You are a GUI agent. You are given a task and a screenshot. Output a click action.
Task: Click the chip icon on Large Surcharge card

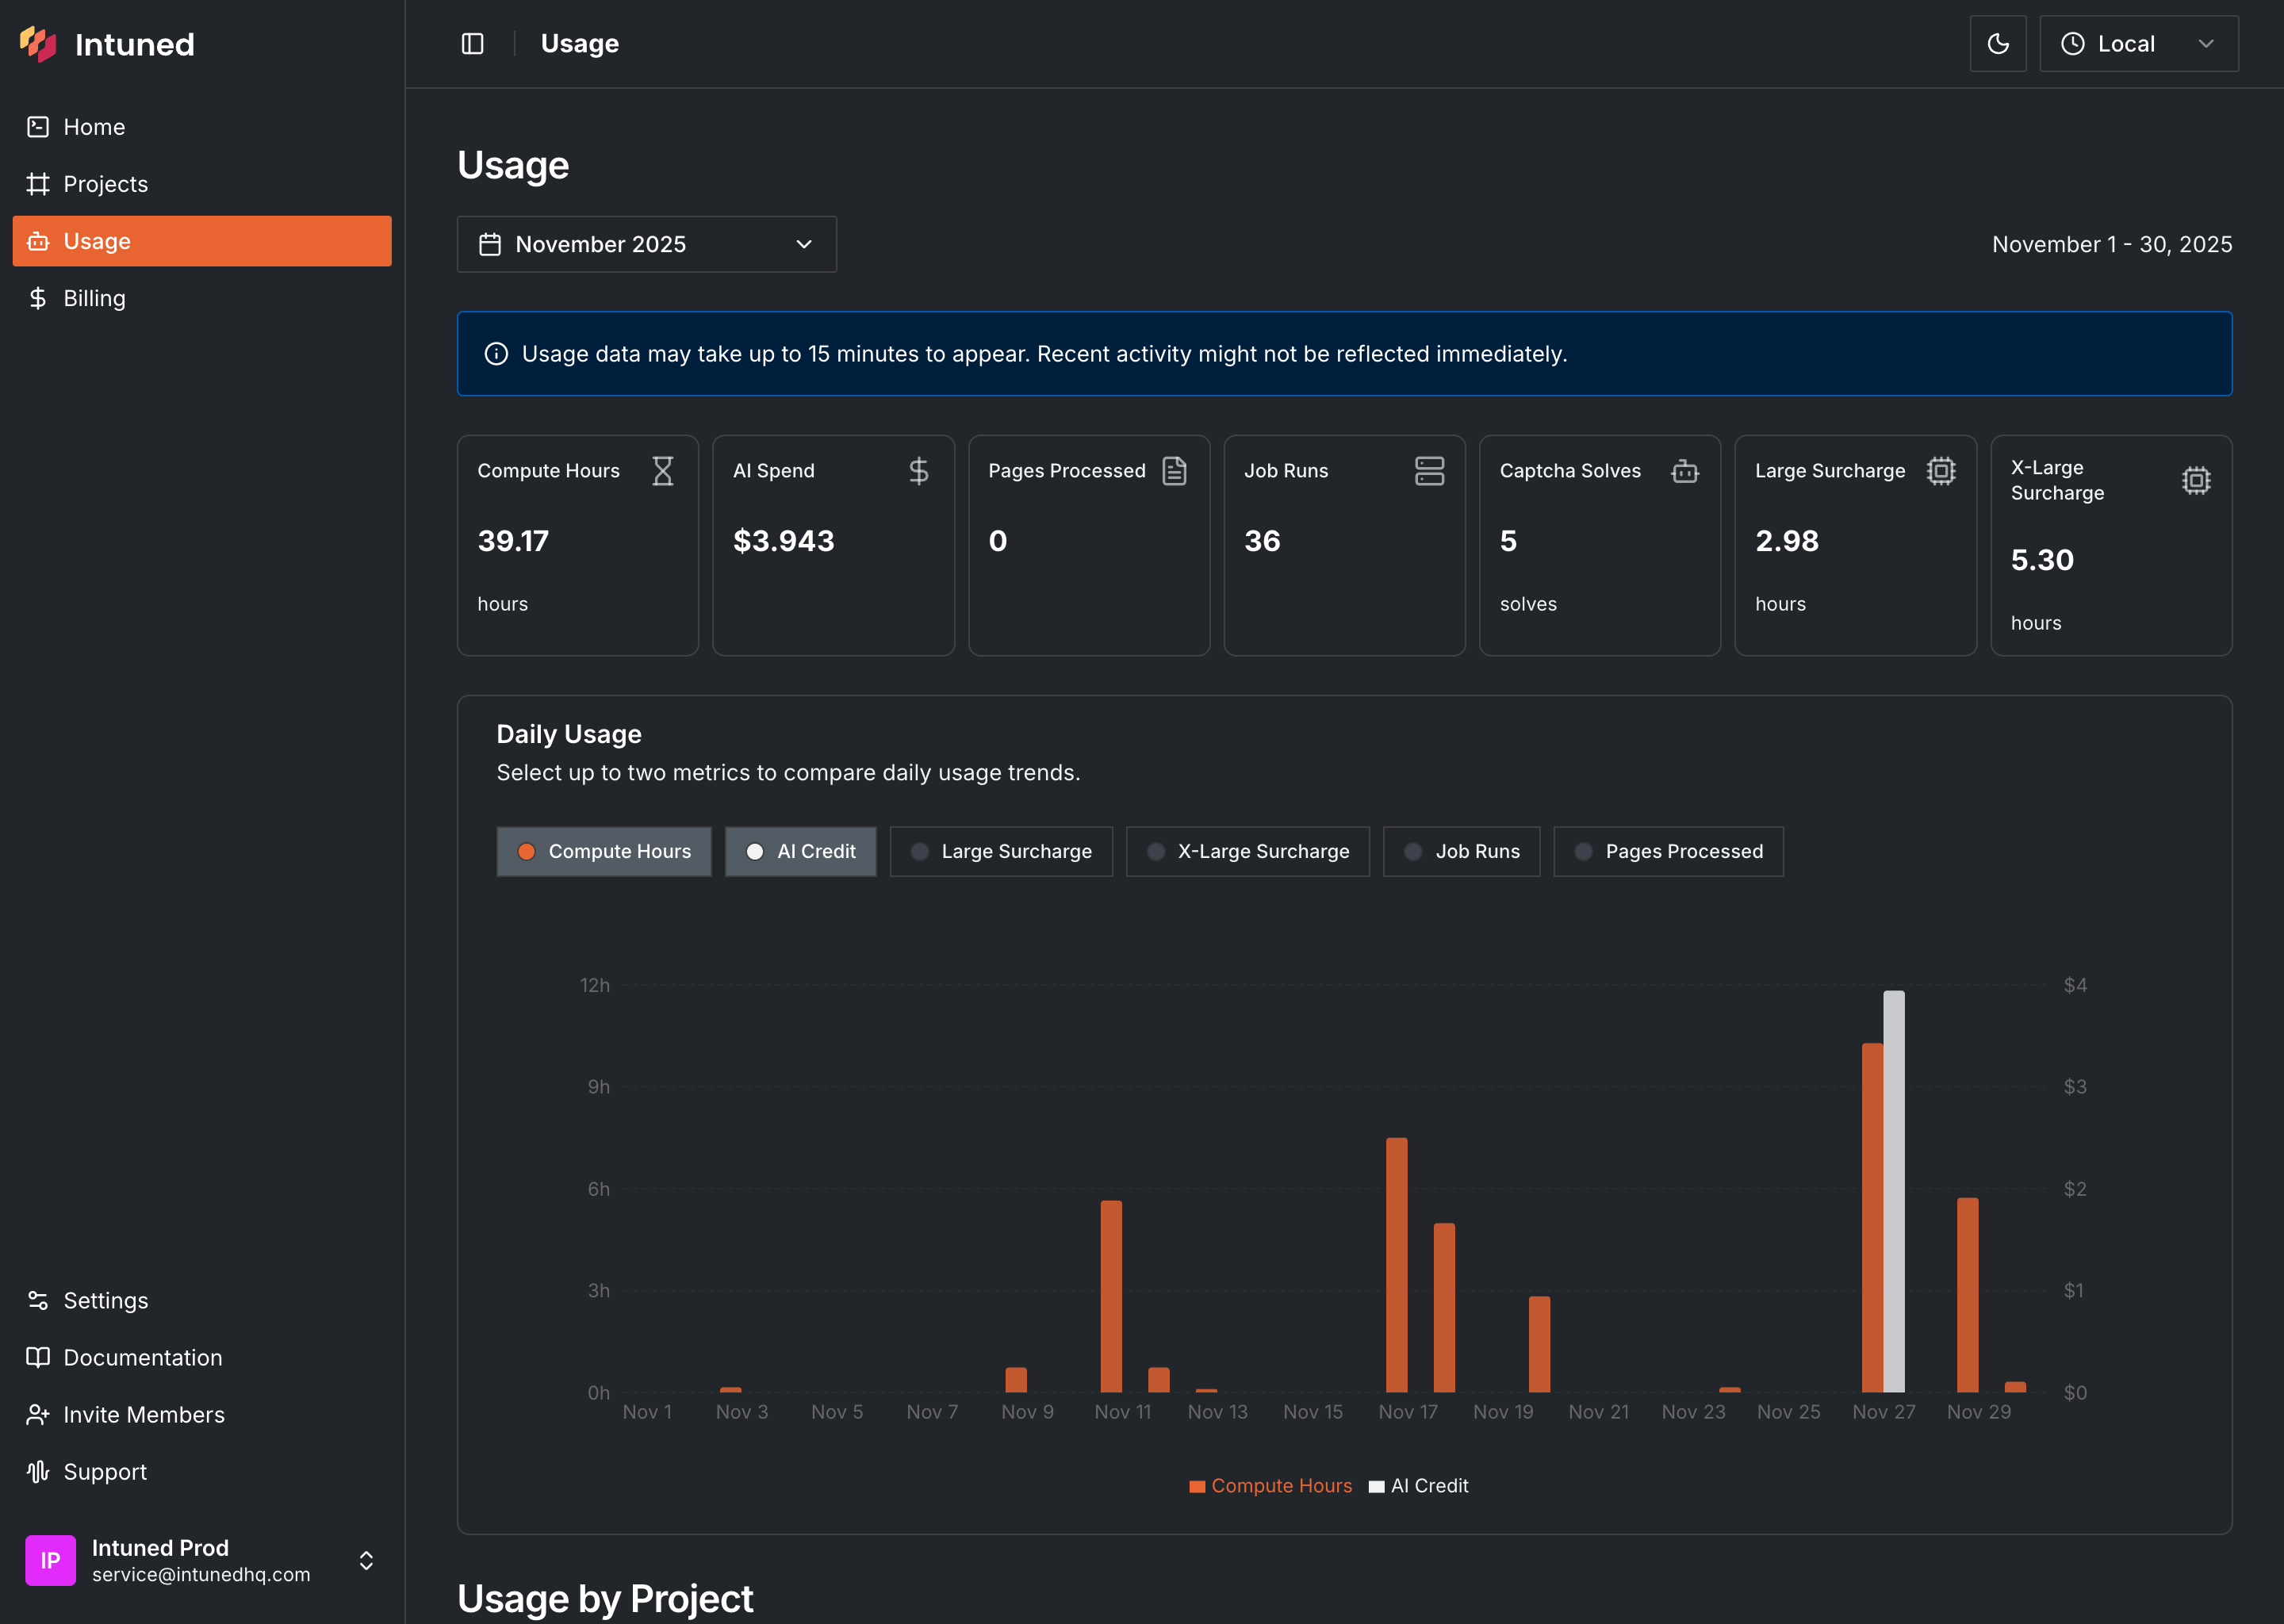1941,471
